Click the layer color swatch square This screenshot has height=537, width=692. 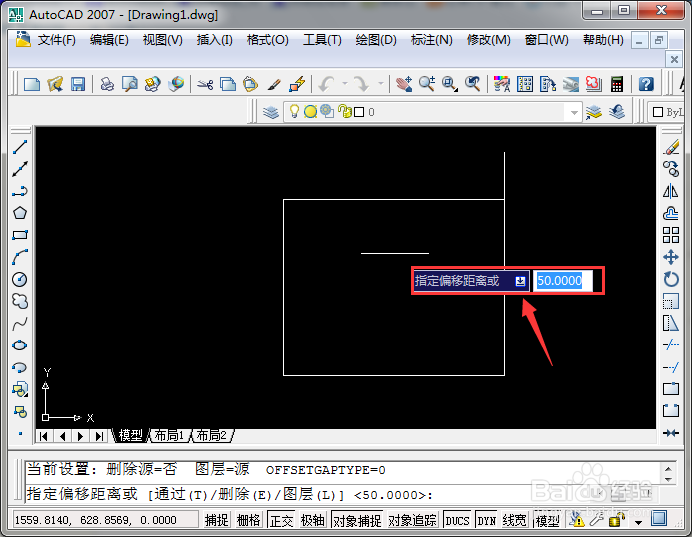(359, 112)
